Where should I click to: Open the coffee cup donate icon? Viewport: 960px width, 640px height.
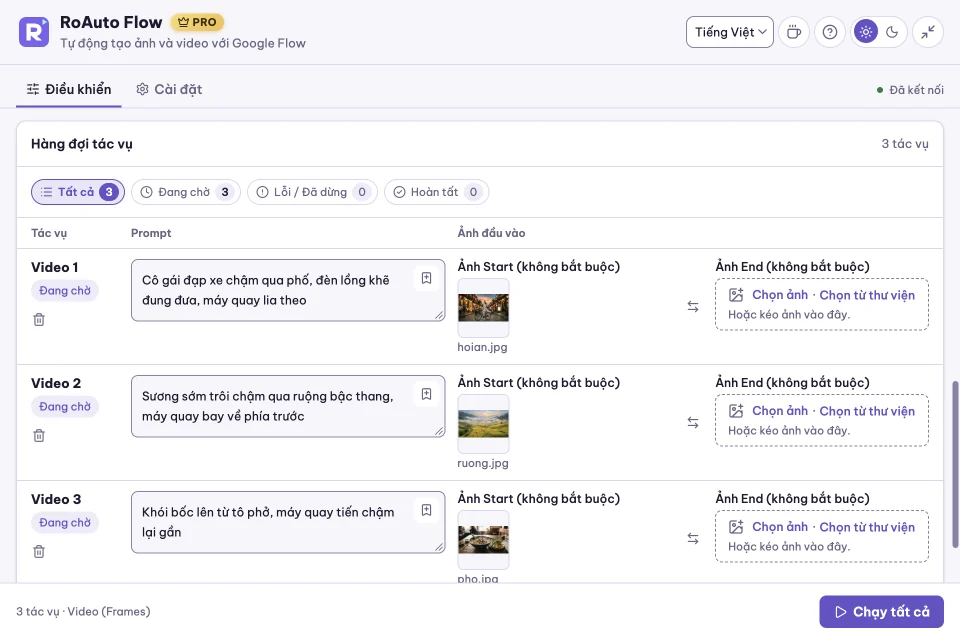click(x=794, y=32)
